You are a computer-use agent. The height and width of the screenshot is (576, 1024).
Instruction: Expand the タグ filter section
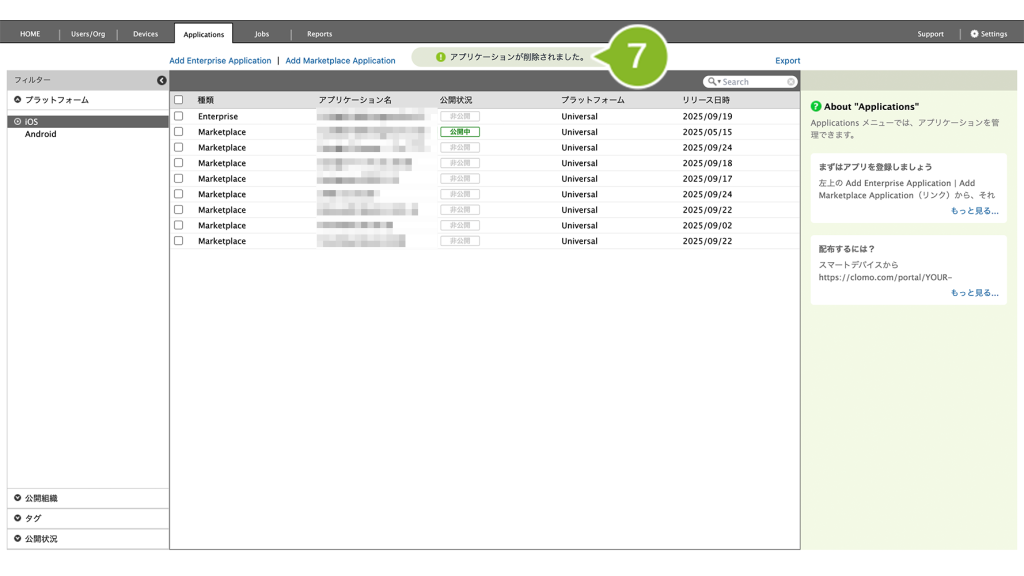point(18,518)
